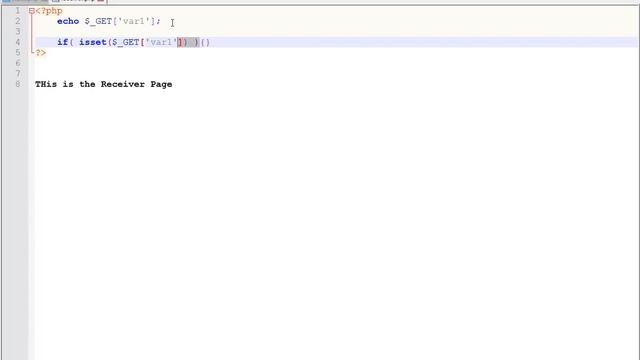This screenshot has width=640, height=360.
Task: Click the empty curly braces after the if
Action: click(x=205, y=42)
